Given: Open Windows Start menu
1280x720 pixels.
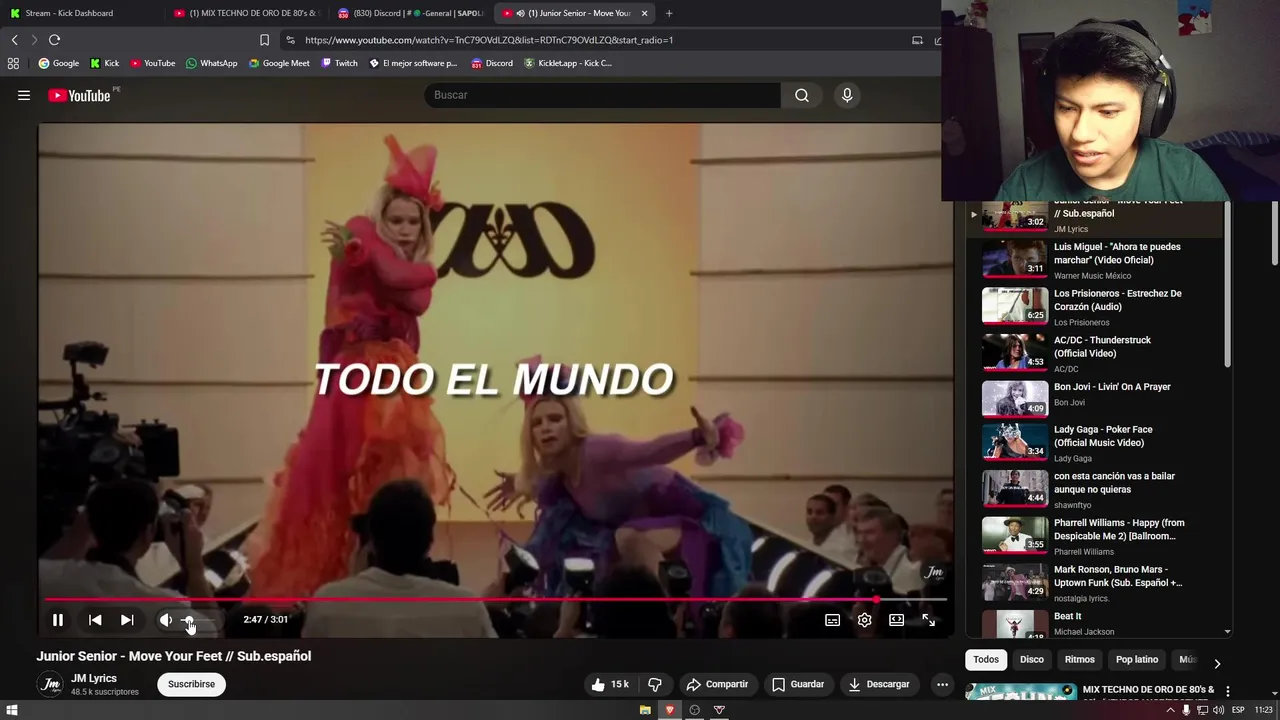Looking at the screenshot, I should click(12, 710).
